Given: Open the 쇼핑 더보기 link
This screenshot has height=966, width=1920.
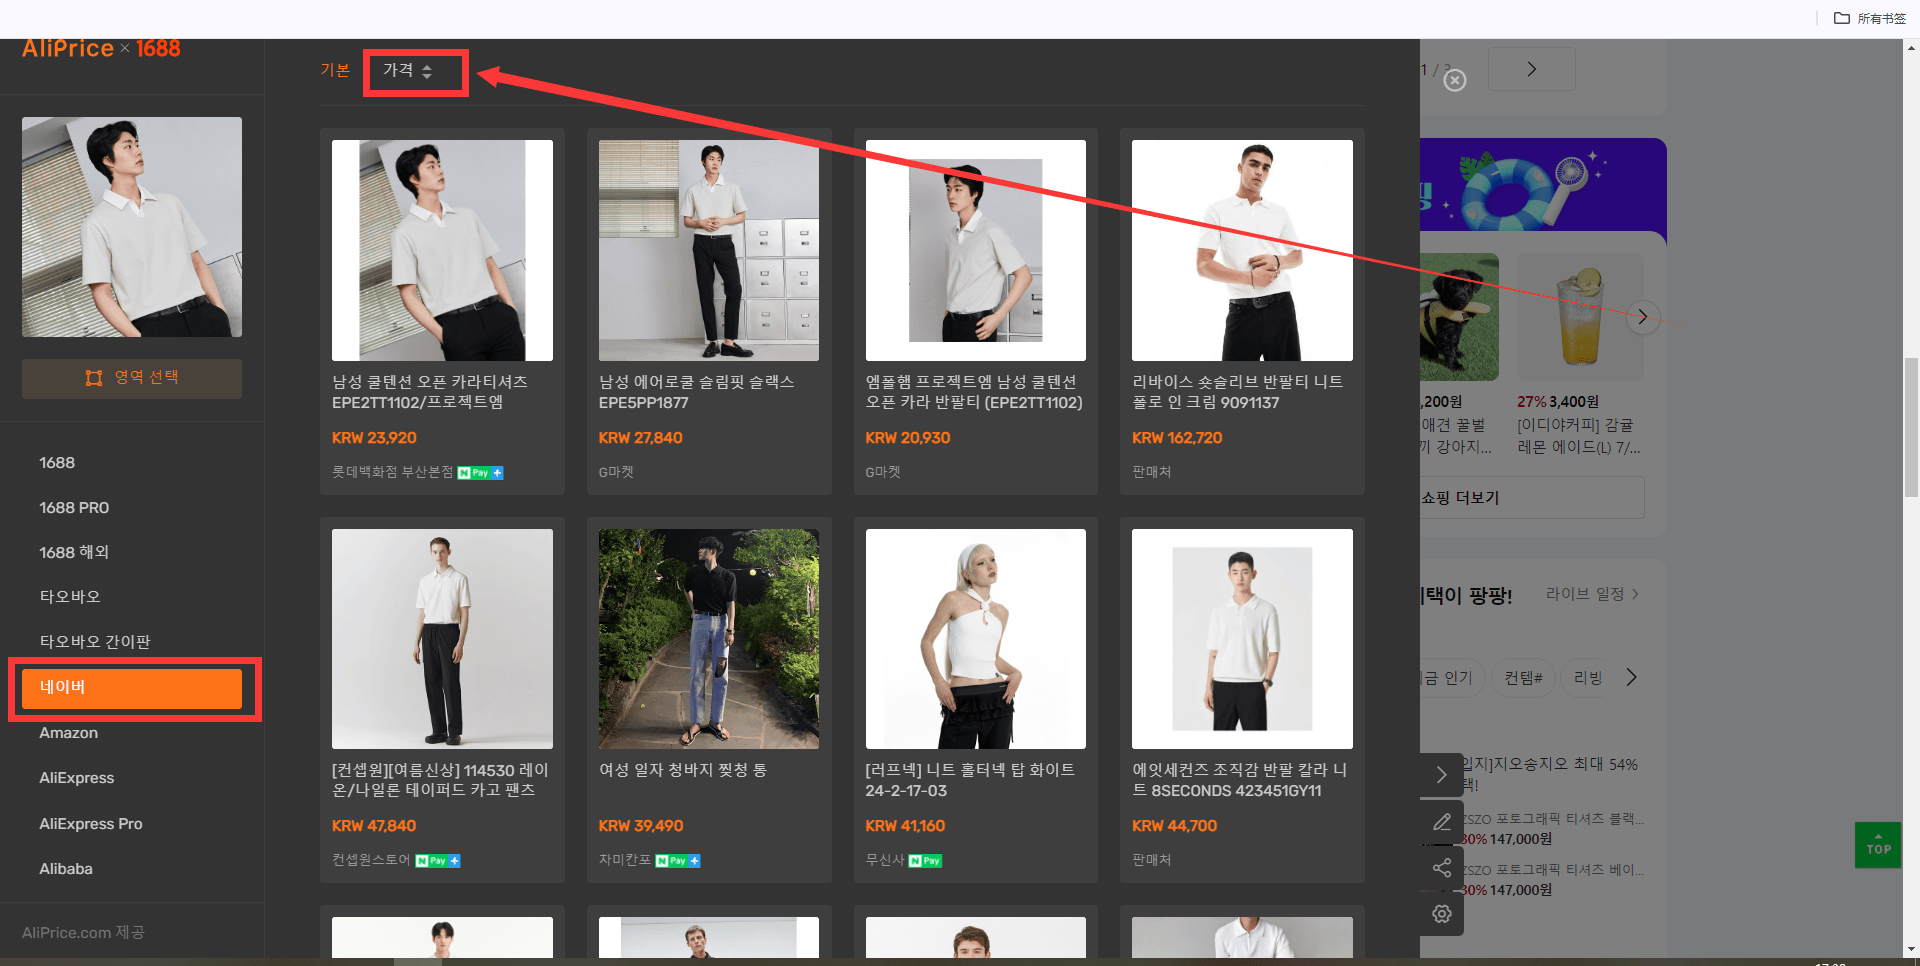Looking at the screenshot, I should [x=1460, y=498].
